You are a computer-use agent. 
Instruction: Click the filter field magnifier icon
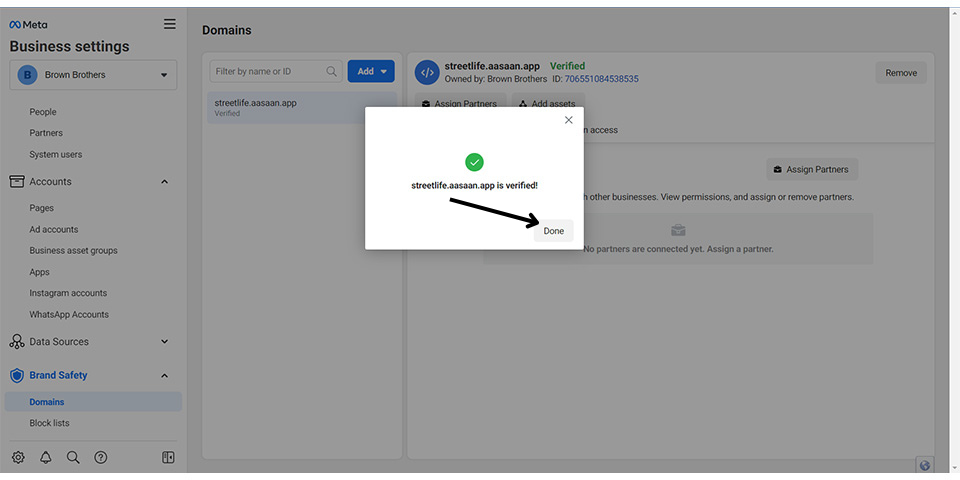(x=331, y=71)
